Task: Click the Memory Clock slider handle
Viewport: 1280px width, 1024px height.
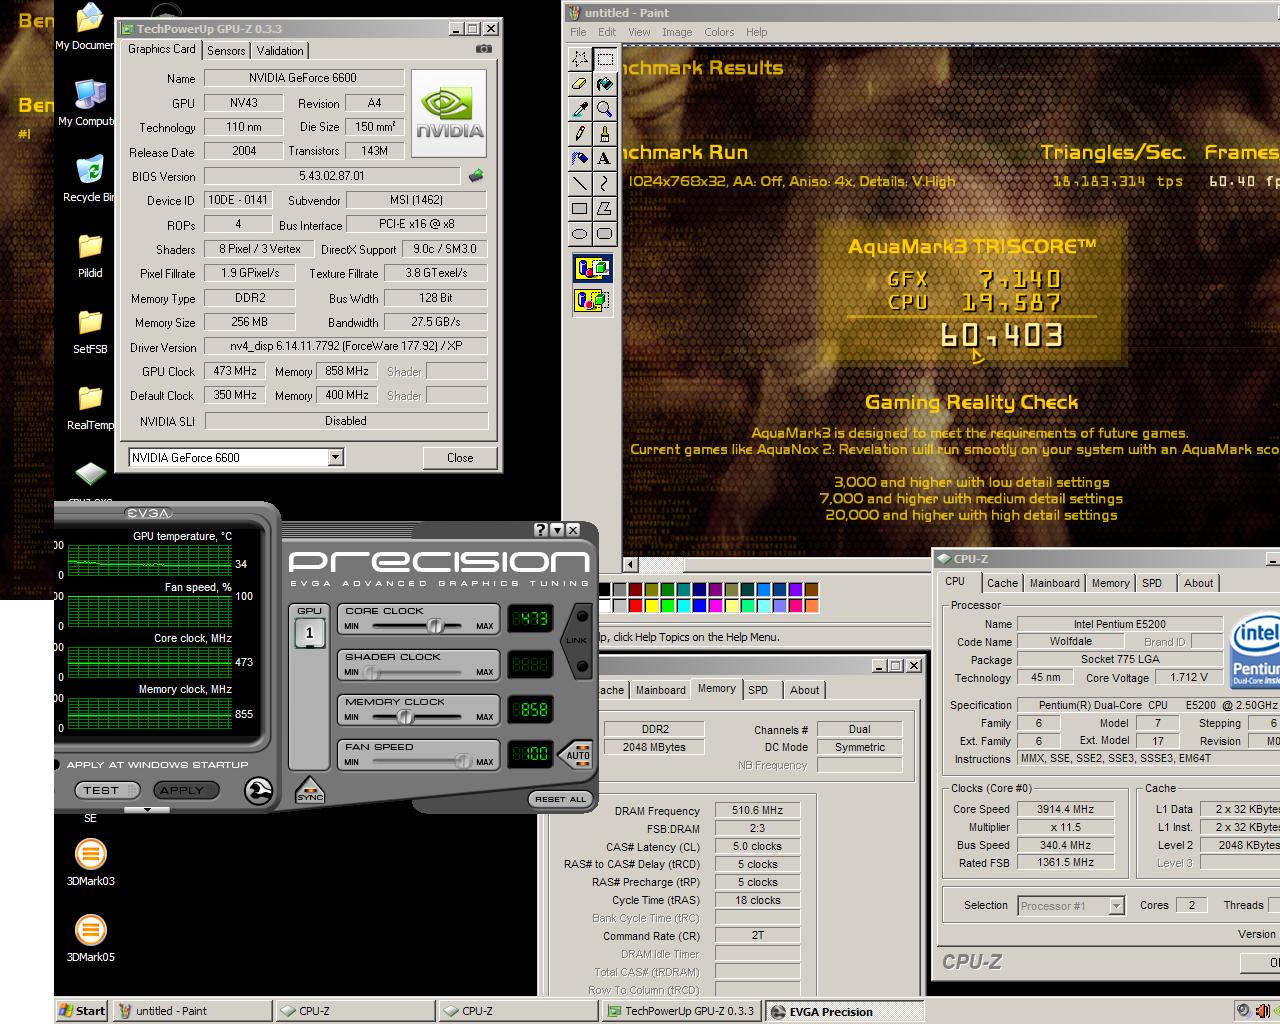Action: coord(405,717)
